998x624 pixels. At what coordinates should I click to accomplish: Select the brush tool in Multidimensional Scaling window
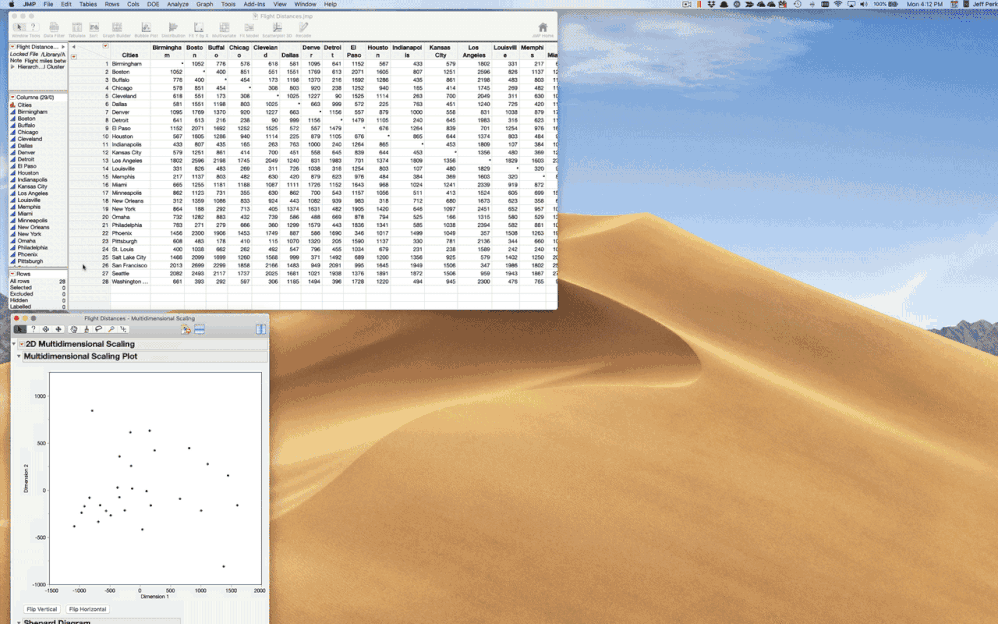[x=87, y=329]
